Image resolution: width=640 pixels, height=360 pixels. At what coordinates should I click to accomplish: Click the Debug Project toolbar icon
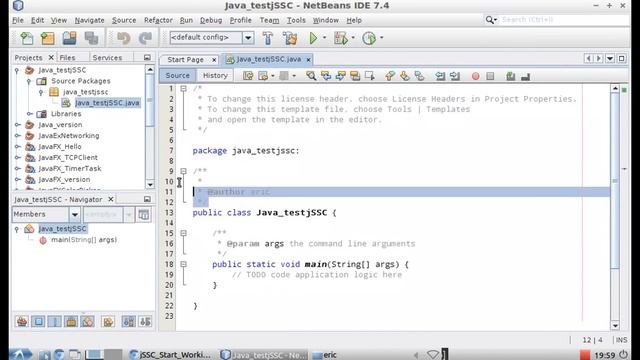pyautogui.click(x=341, y=38)
